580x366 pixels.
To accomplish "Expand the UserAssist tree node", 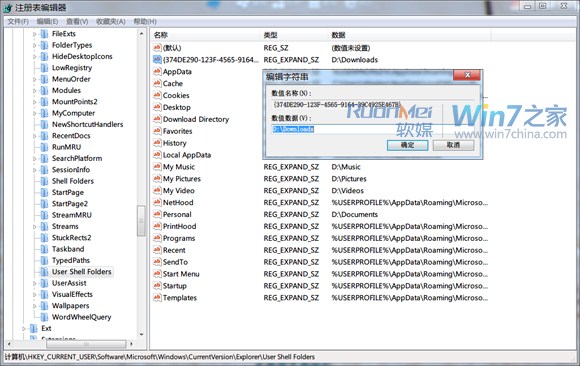I will 34,283.
